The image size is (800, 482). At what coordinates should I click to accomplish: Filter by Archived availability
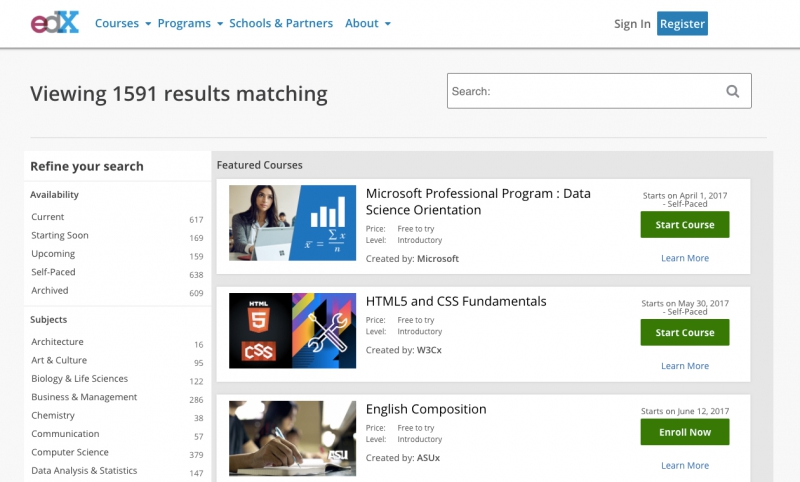(x=50, y=291)
